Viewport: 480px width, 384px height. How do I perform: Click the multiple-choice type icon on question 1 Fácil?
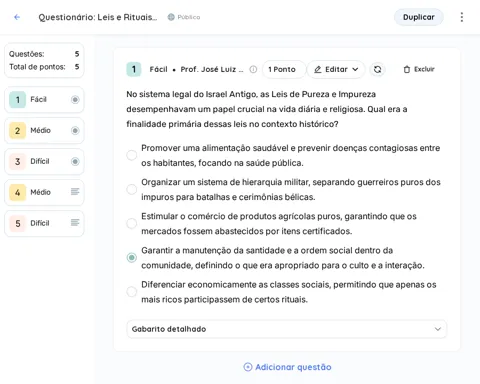75,99
